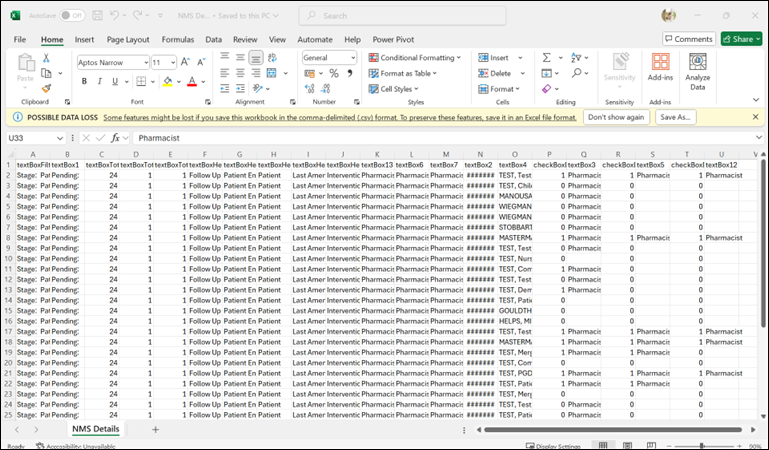Open the Name Box dropdown arrow
Image resolution: width=769 pixels, height=450 pixels.
60,138
